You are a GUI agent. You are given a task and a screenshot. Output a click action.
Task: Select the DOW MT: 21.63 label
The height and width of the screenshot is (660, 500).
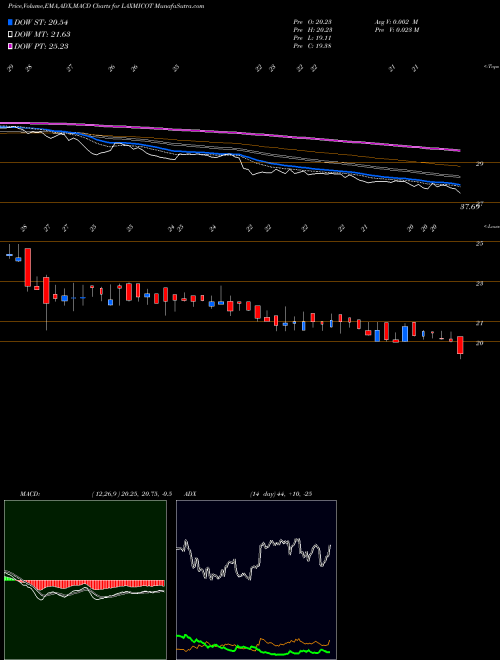tap(42, 34)
